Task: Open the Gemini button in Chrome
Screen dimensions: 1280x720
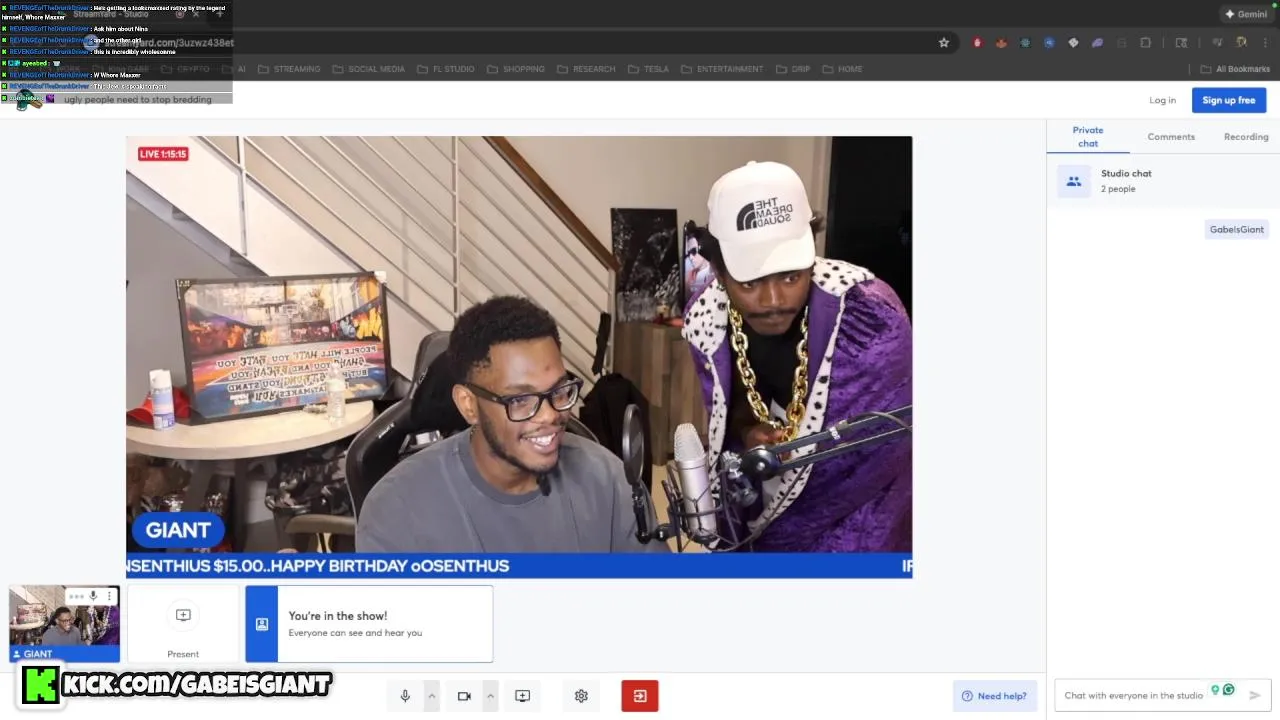Action: click(x=1246, y=14)
